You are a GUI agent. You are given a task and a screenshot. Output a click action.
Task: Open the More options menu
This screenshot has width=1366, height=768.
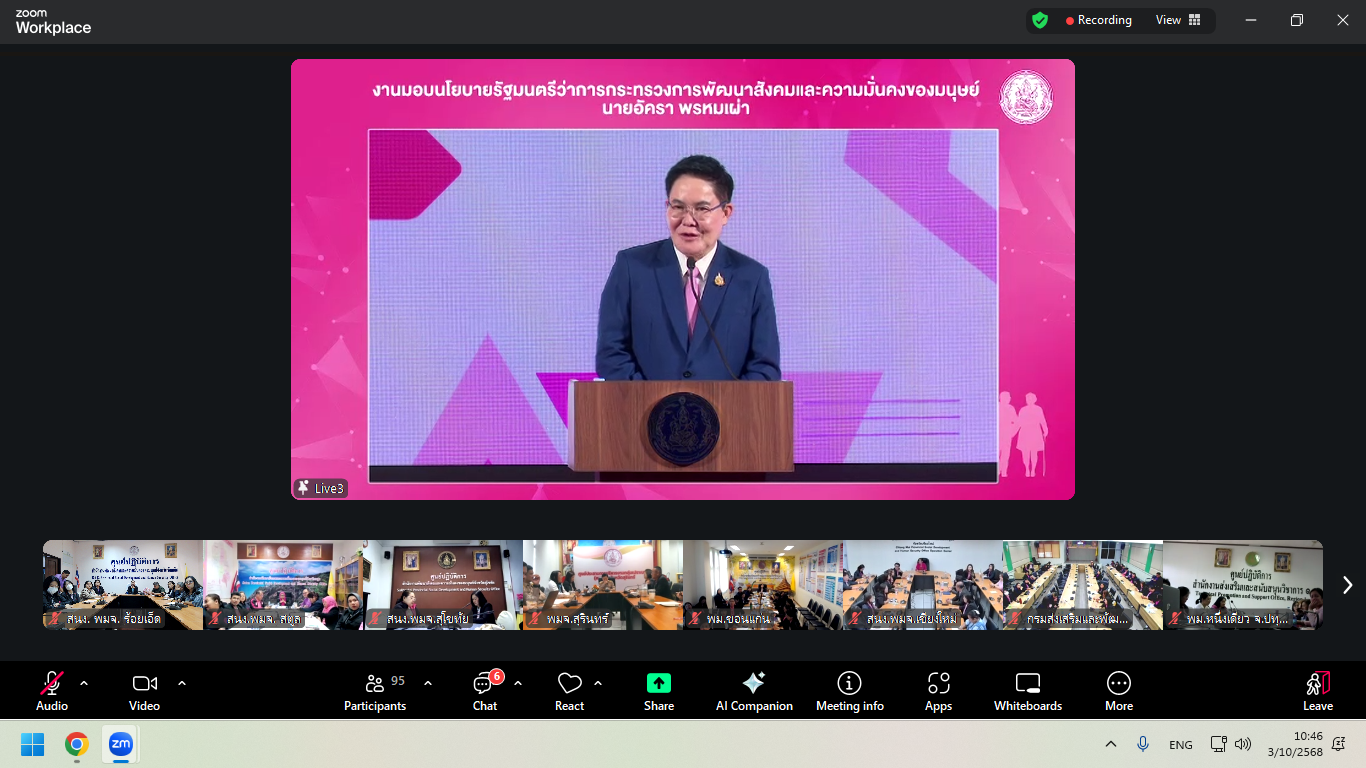pos(1119,689)
